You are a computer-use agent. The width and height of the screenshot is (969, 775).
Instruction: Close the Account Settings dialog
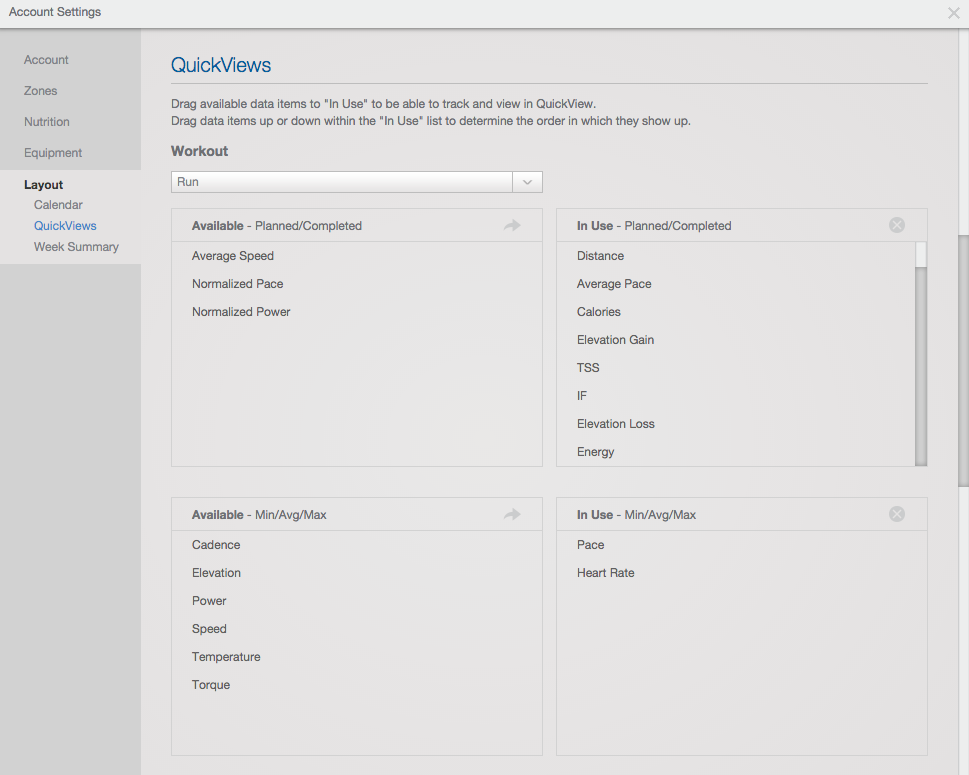(x=954, y=12)
